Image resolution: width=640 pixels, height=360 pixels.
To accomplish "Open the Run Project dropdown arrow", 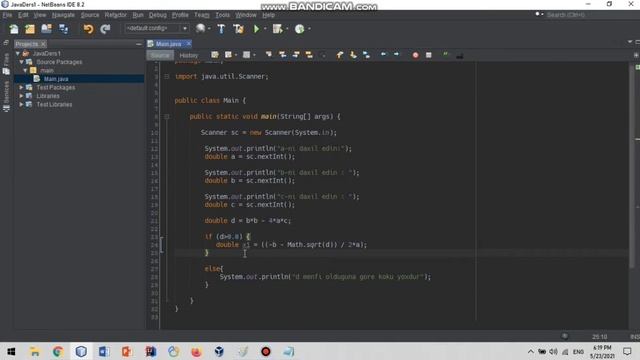I will [x=265, y=29].
